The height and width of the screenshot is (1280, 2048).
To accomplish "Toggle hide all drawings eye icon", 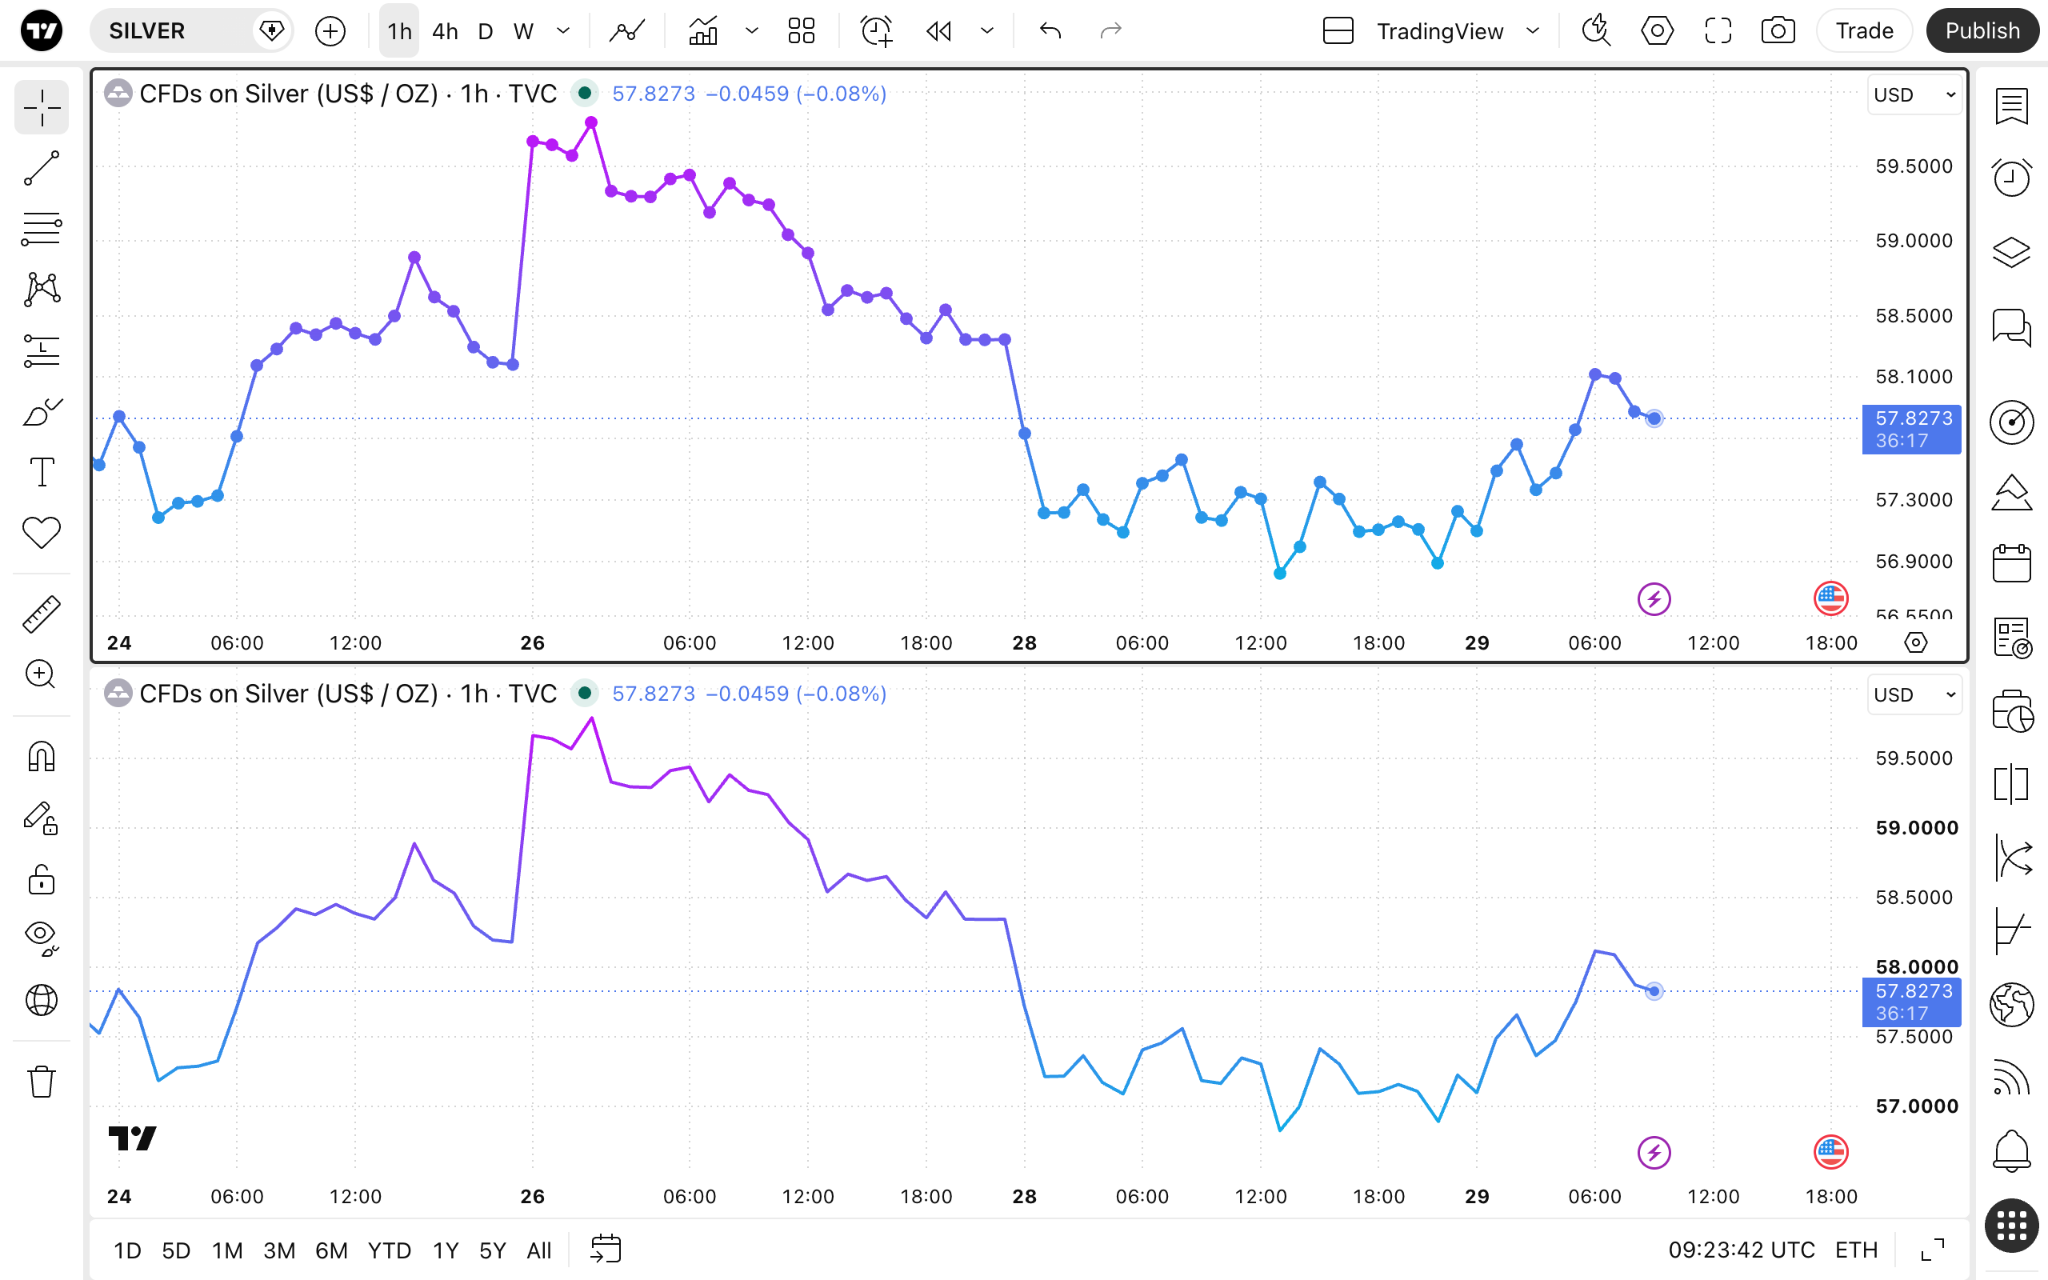I will [x=42, y=938].
